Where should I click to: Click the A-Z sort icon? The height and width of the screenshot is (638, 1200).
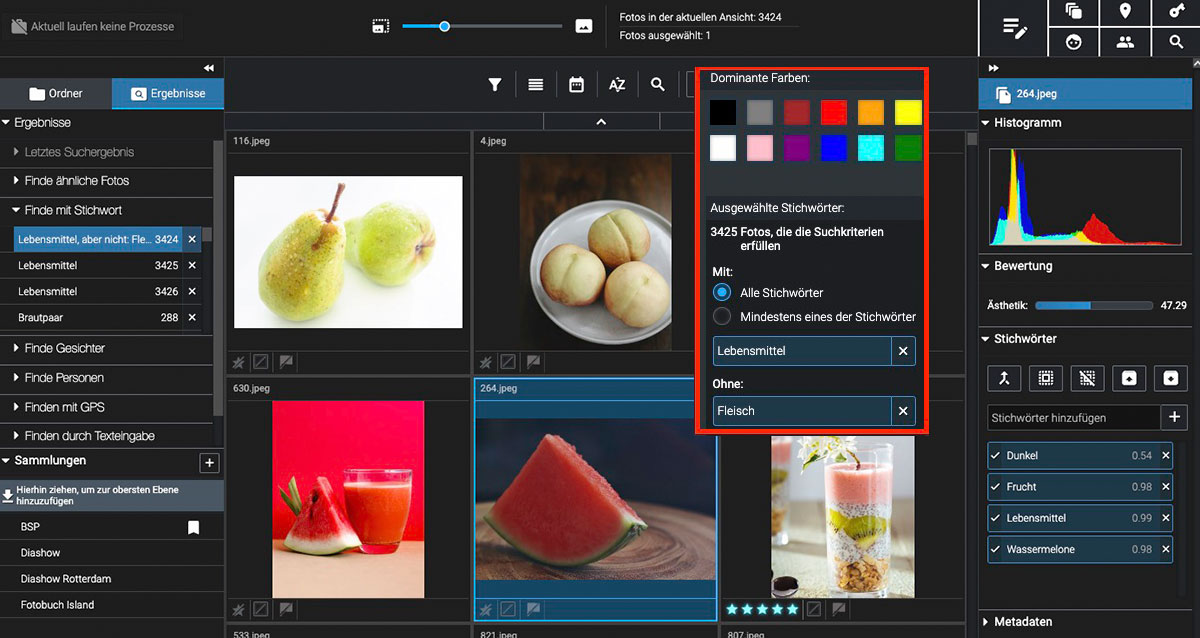click(x=617, y=85)
